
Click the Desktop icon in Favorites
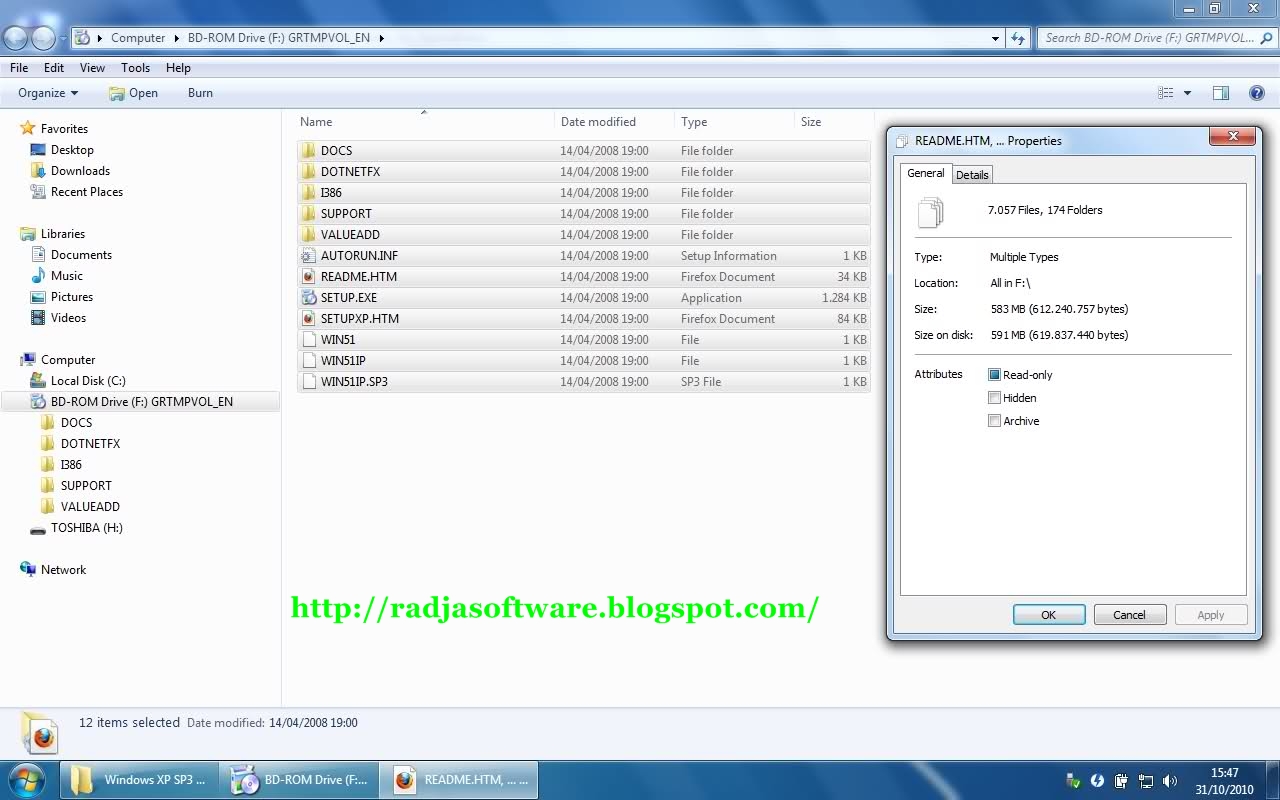pos(38,150)
